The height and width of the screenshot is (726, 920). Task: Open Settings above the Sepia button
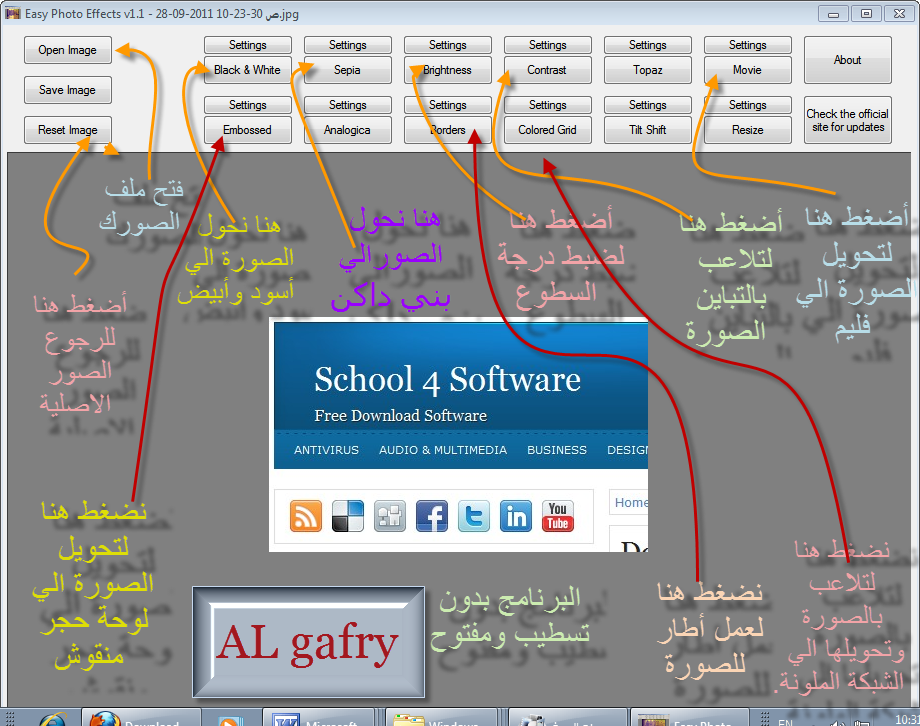(x=347, y=45)
